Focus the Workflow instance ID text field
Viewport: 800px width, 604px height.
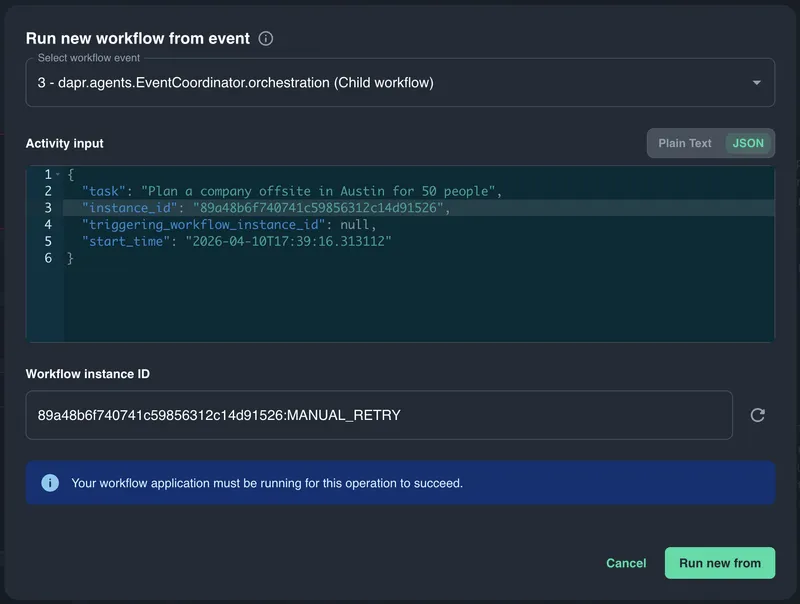(x=378, y=415)
